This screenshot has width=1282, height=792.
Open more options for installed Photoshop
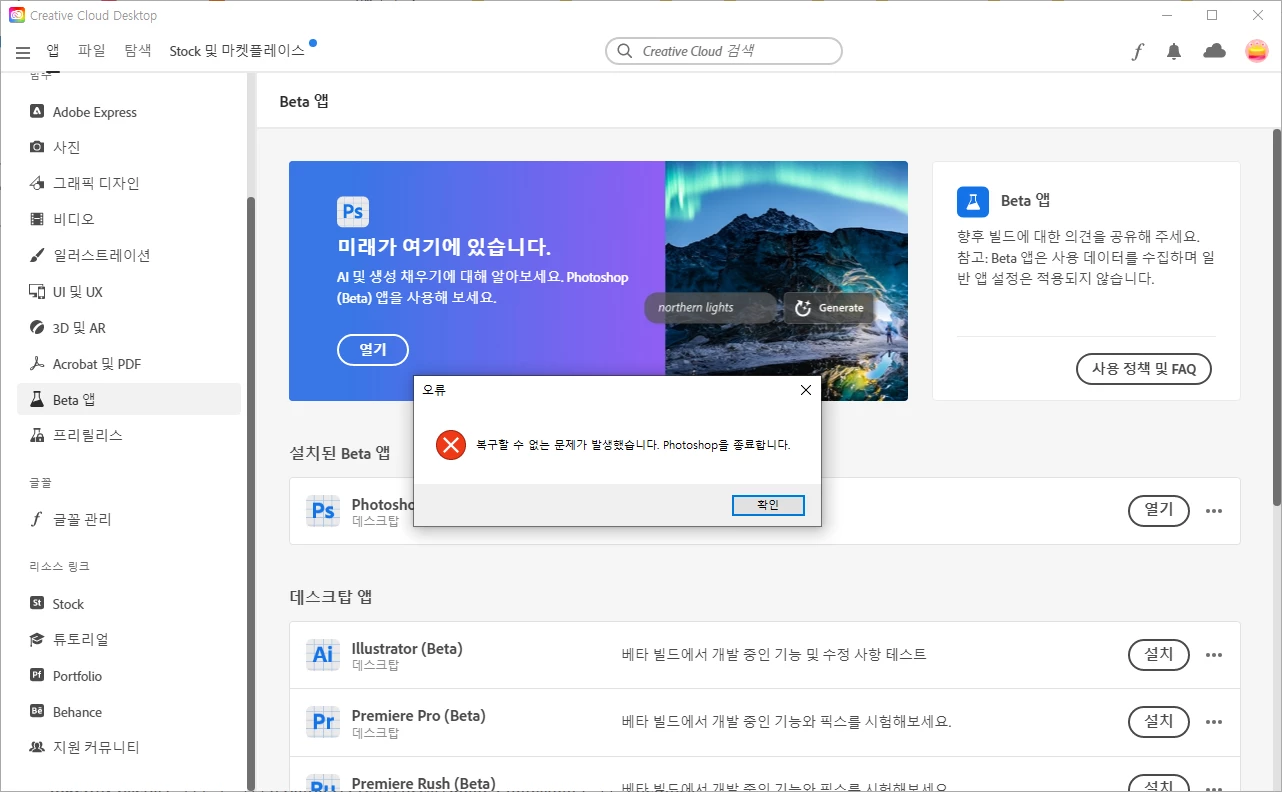[x=1214, y=511]
